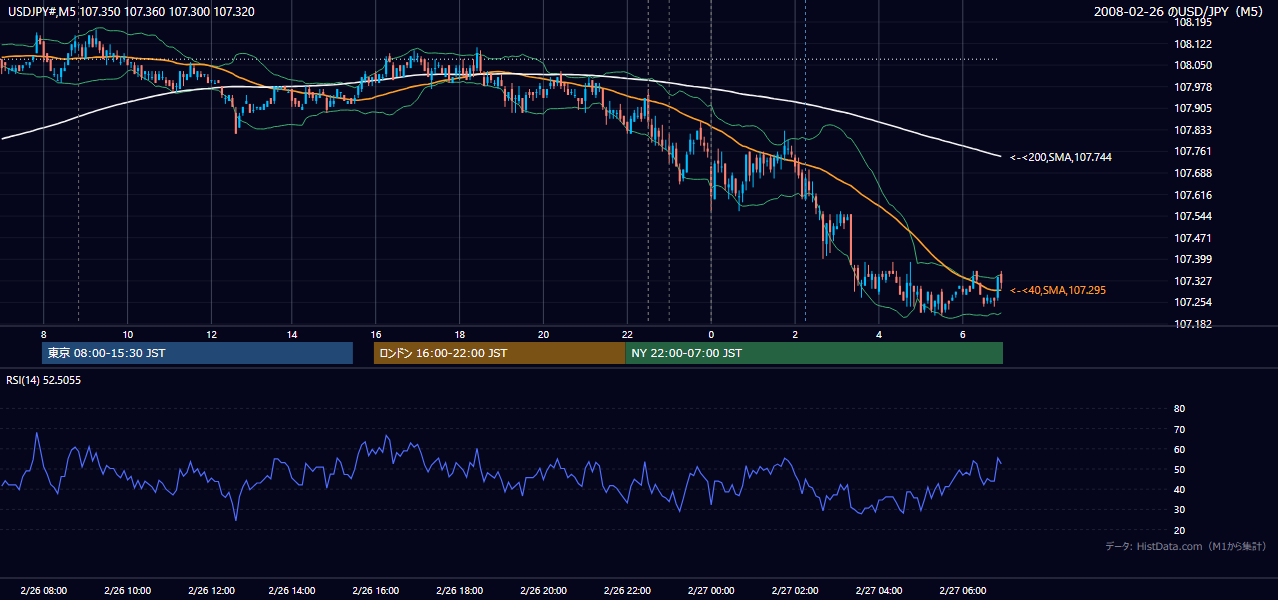Click the 2/26 20:00 time label

tap(544, 591)
